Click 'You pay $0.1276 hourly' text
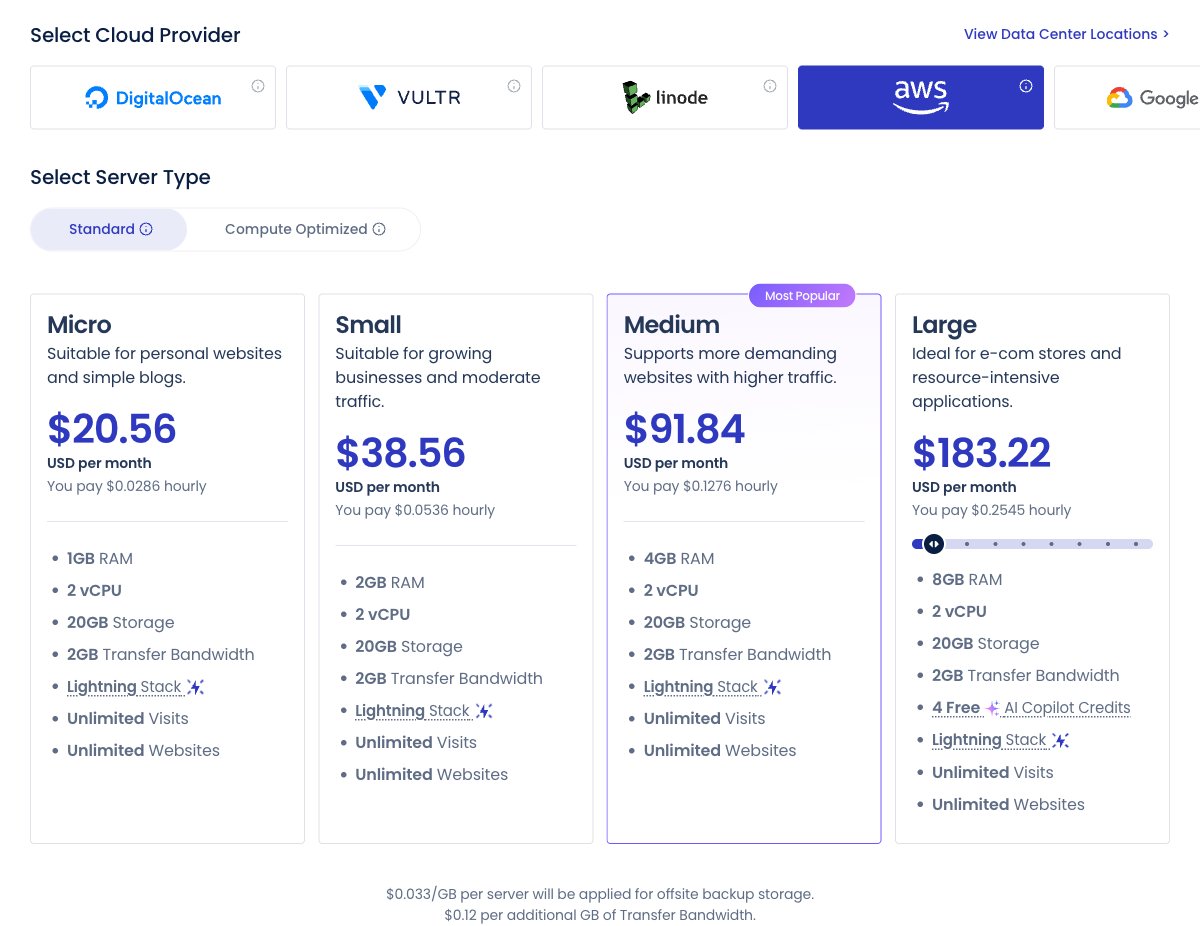 701,486
